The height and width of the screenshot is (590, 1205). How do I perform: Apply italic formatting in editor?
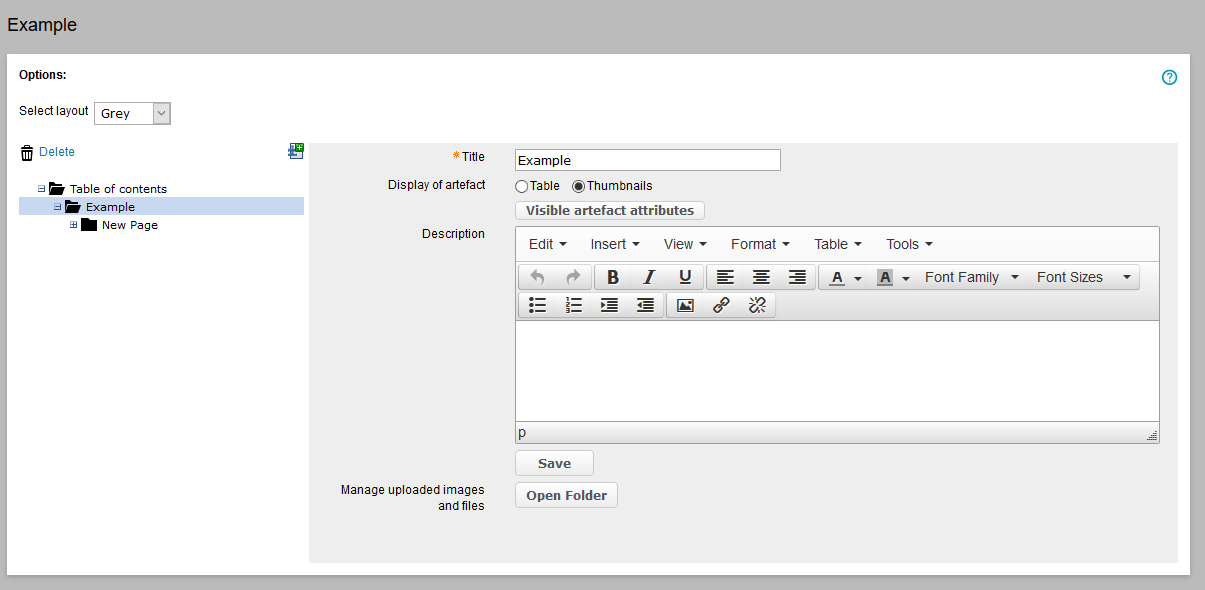pos(649,278)
